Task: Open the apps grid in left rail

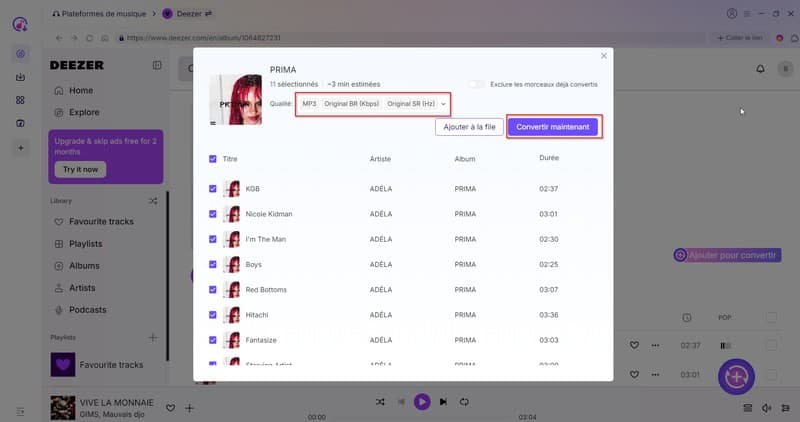Action: (x=20, y=100)
